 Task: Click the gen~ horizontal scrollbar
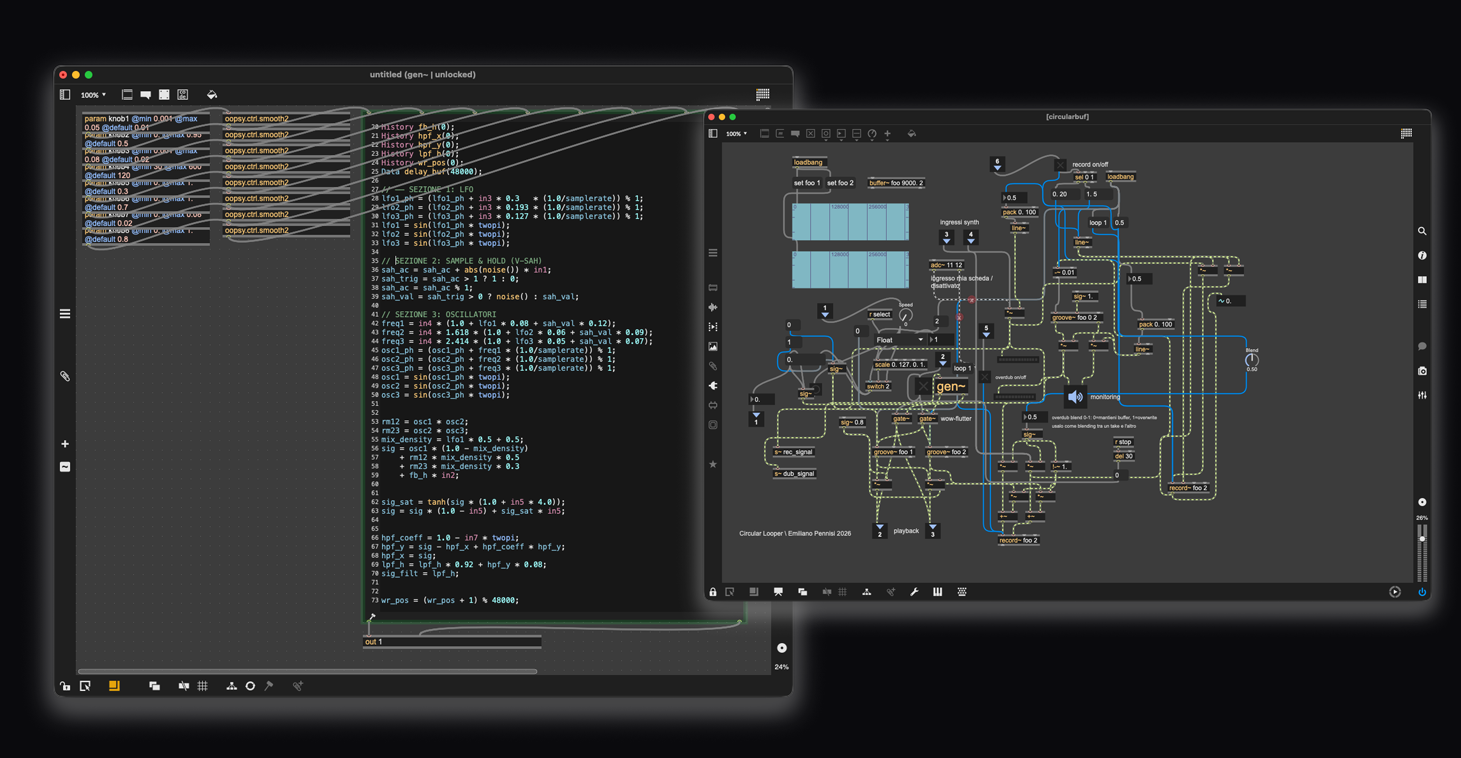click(308, 671)
